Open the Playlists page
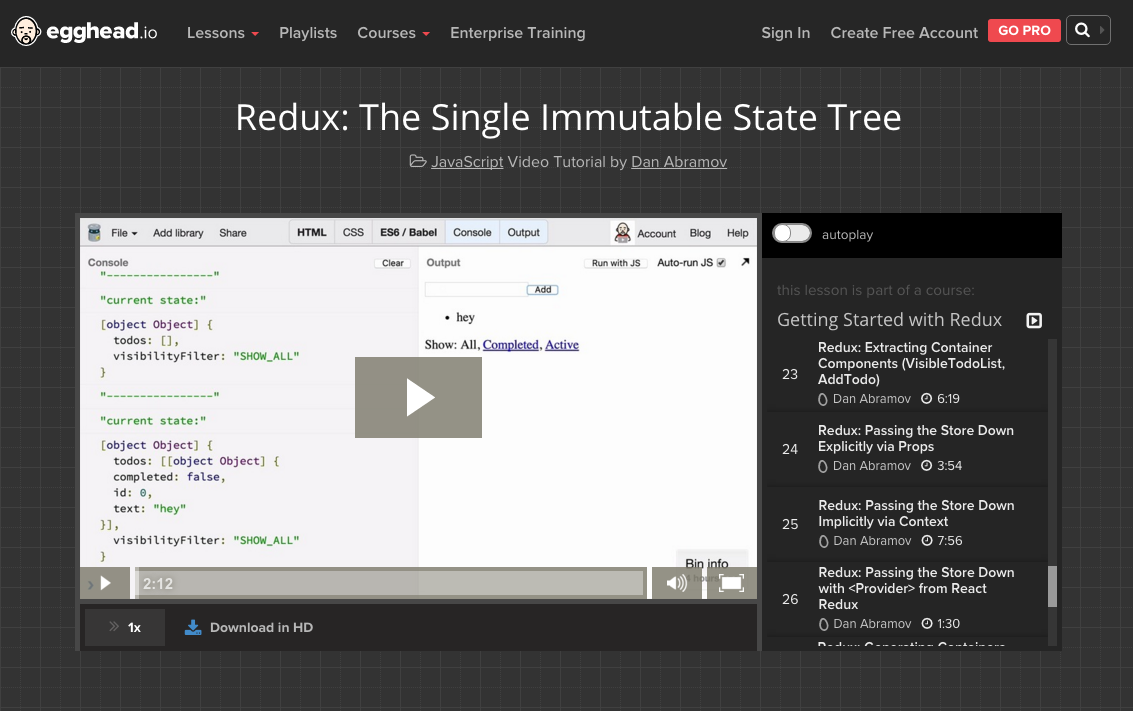Viewport: 1133px width, 711px height. click(x=308, y=33)
